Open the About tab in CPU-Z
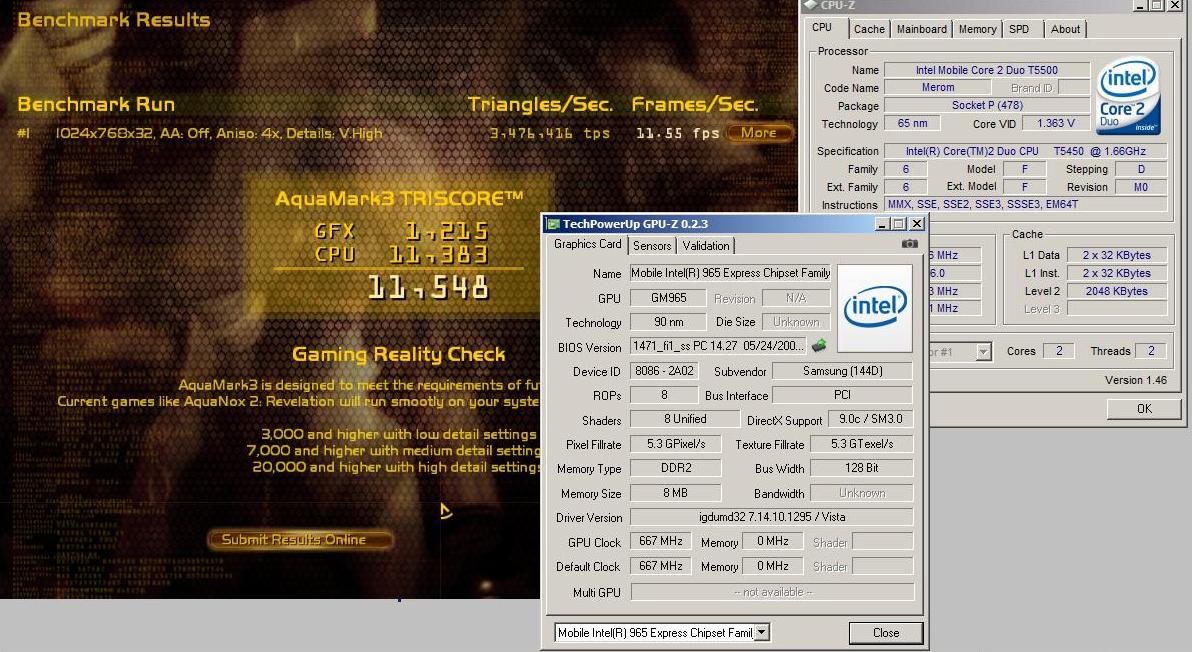The image size is (1193, 652). pyautogui.click(x=1065, y=29)
